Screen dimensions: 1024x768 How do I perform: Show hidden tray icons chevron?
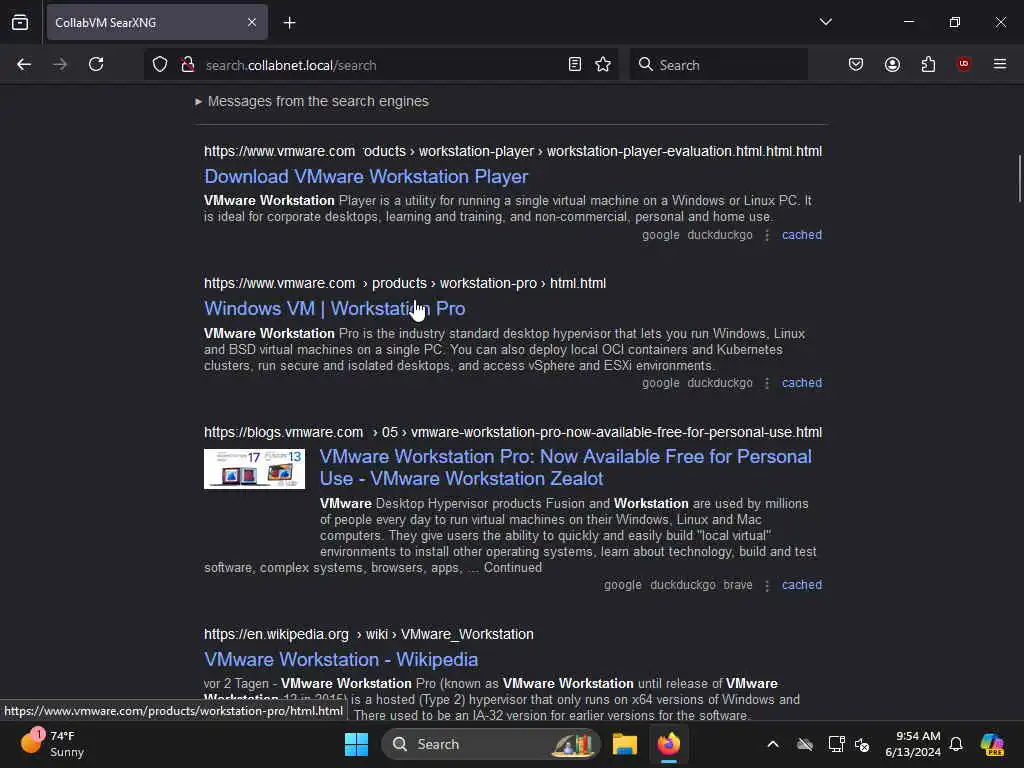773,744
